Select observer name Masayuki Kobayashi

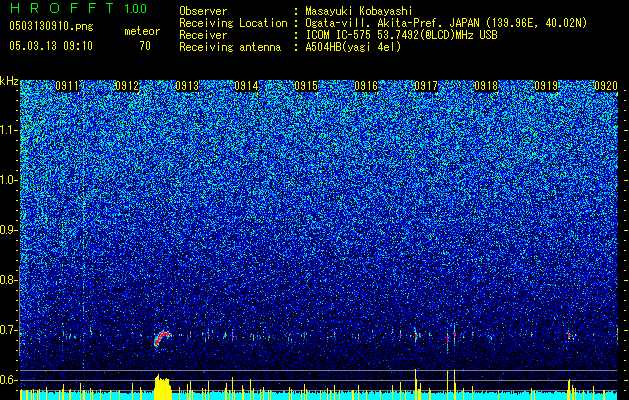point(359,11)
